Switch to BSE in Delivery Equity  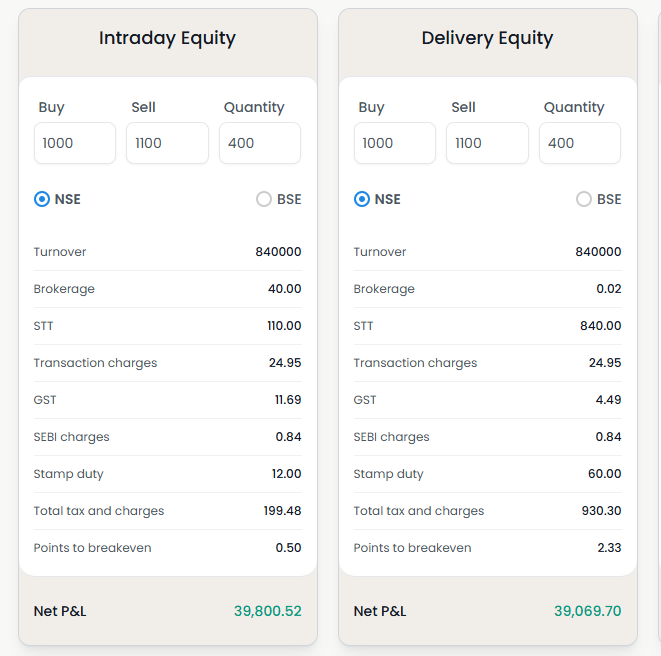point(584,199)
